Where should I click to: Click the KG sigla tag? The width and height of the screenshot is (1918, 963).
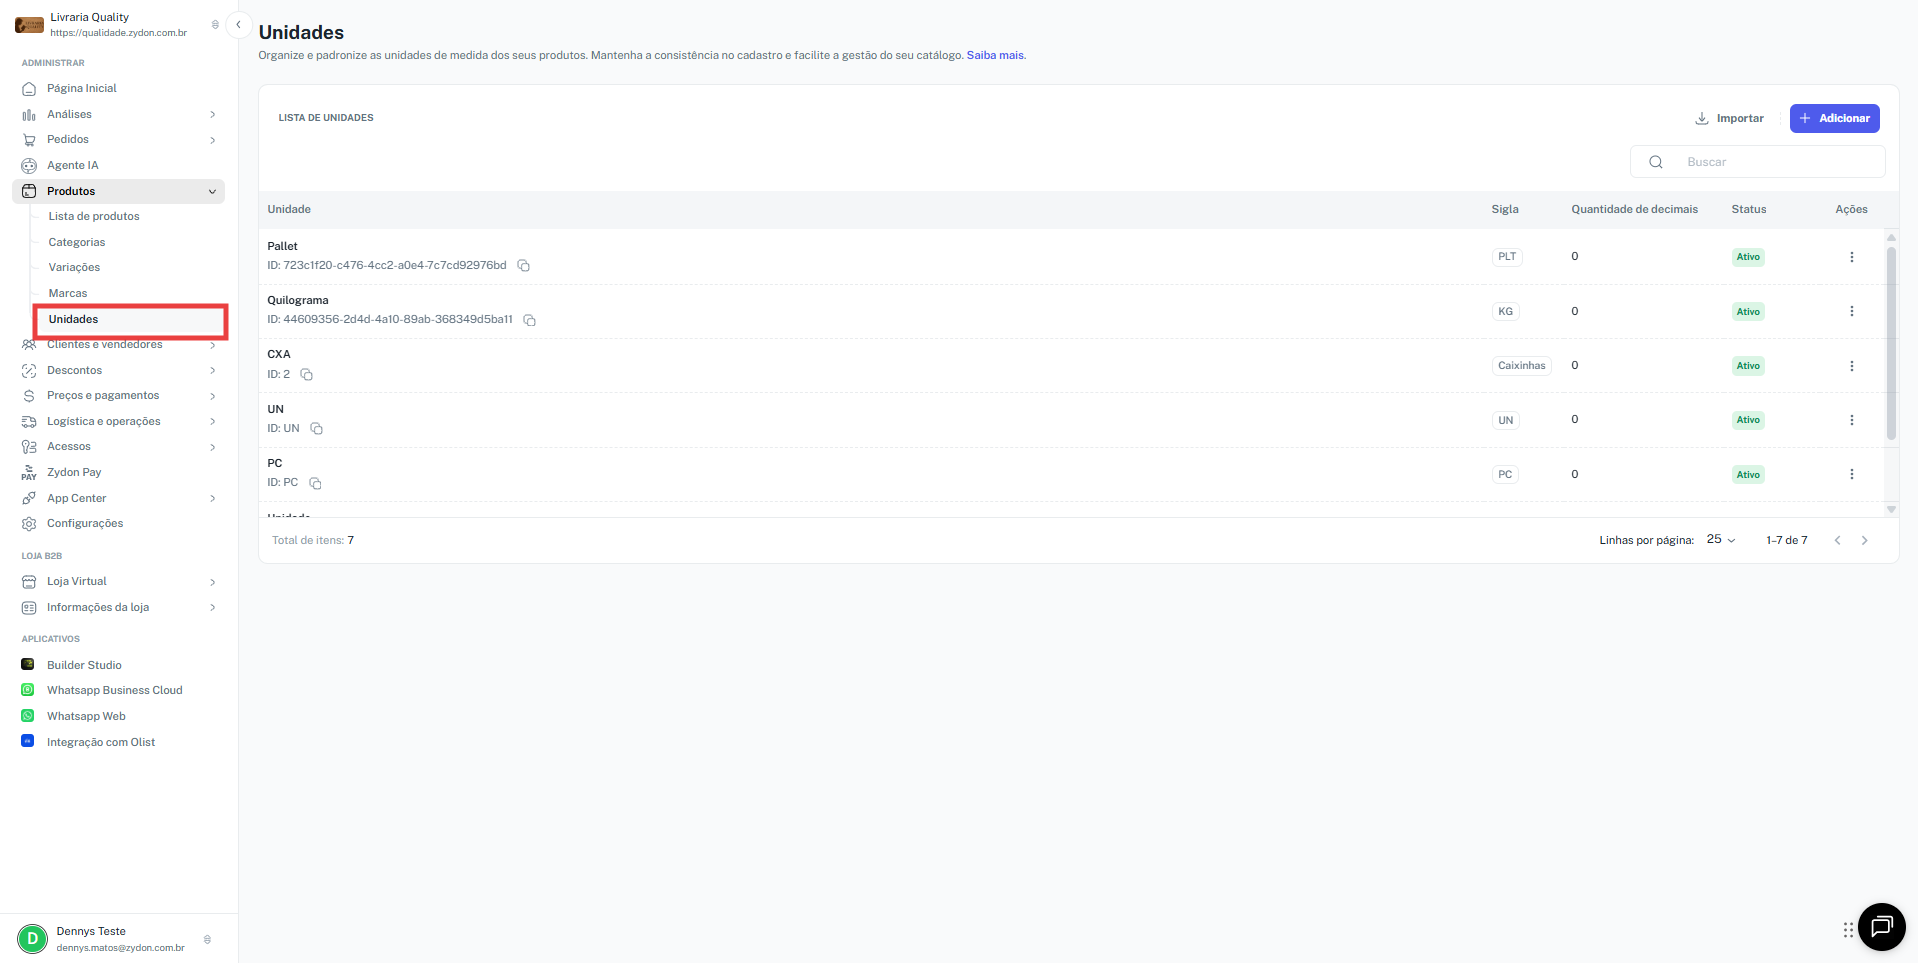click(x=1505, y=312)
